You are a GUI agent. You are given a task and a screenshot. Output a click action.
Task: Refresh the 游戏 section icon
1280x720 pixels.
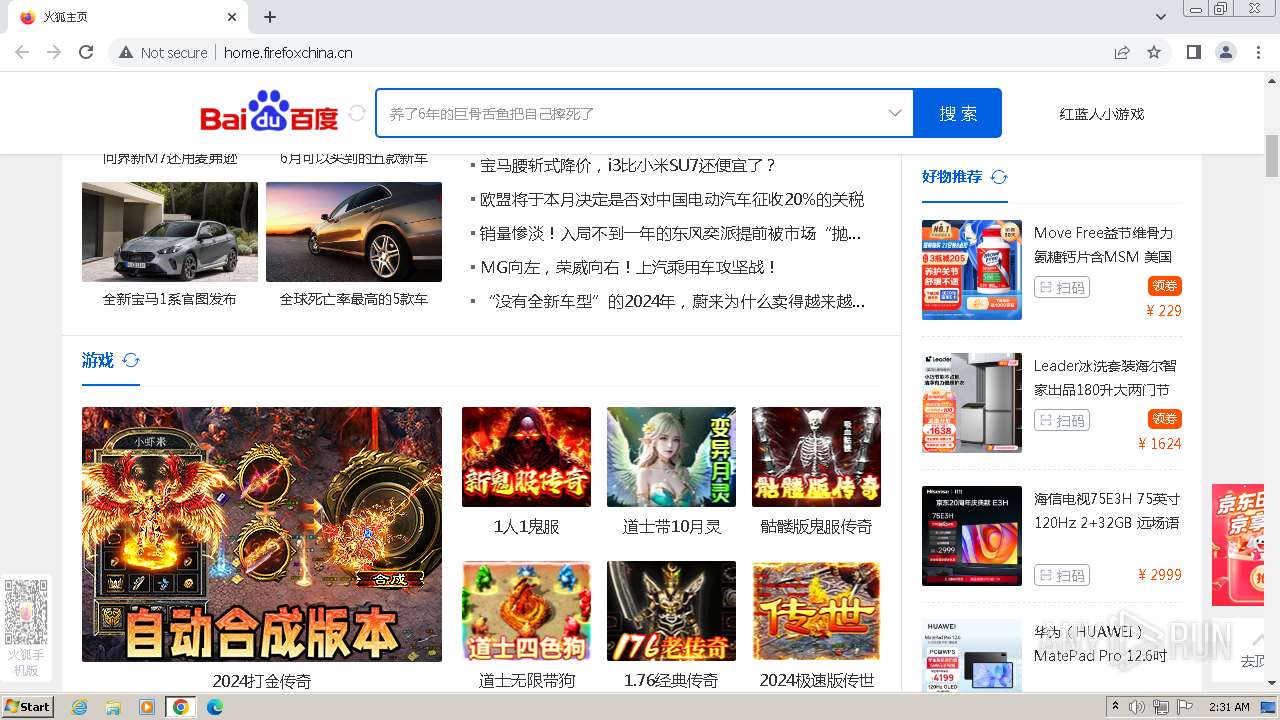[131, 361]
